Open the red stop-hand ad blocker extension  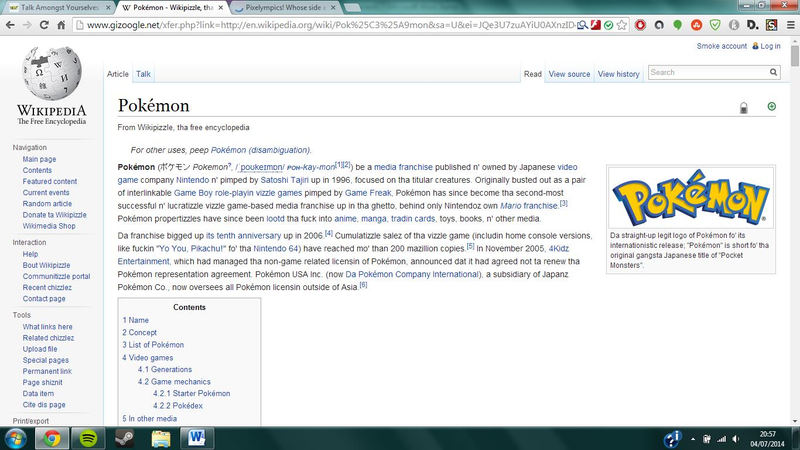point(640,25)
